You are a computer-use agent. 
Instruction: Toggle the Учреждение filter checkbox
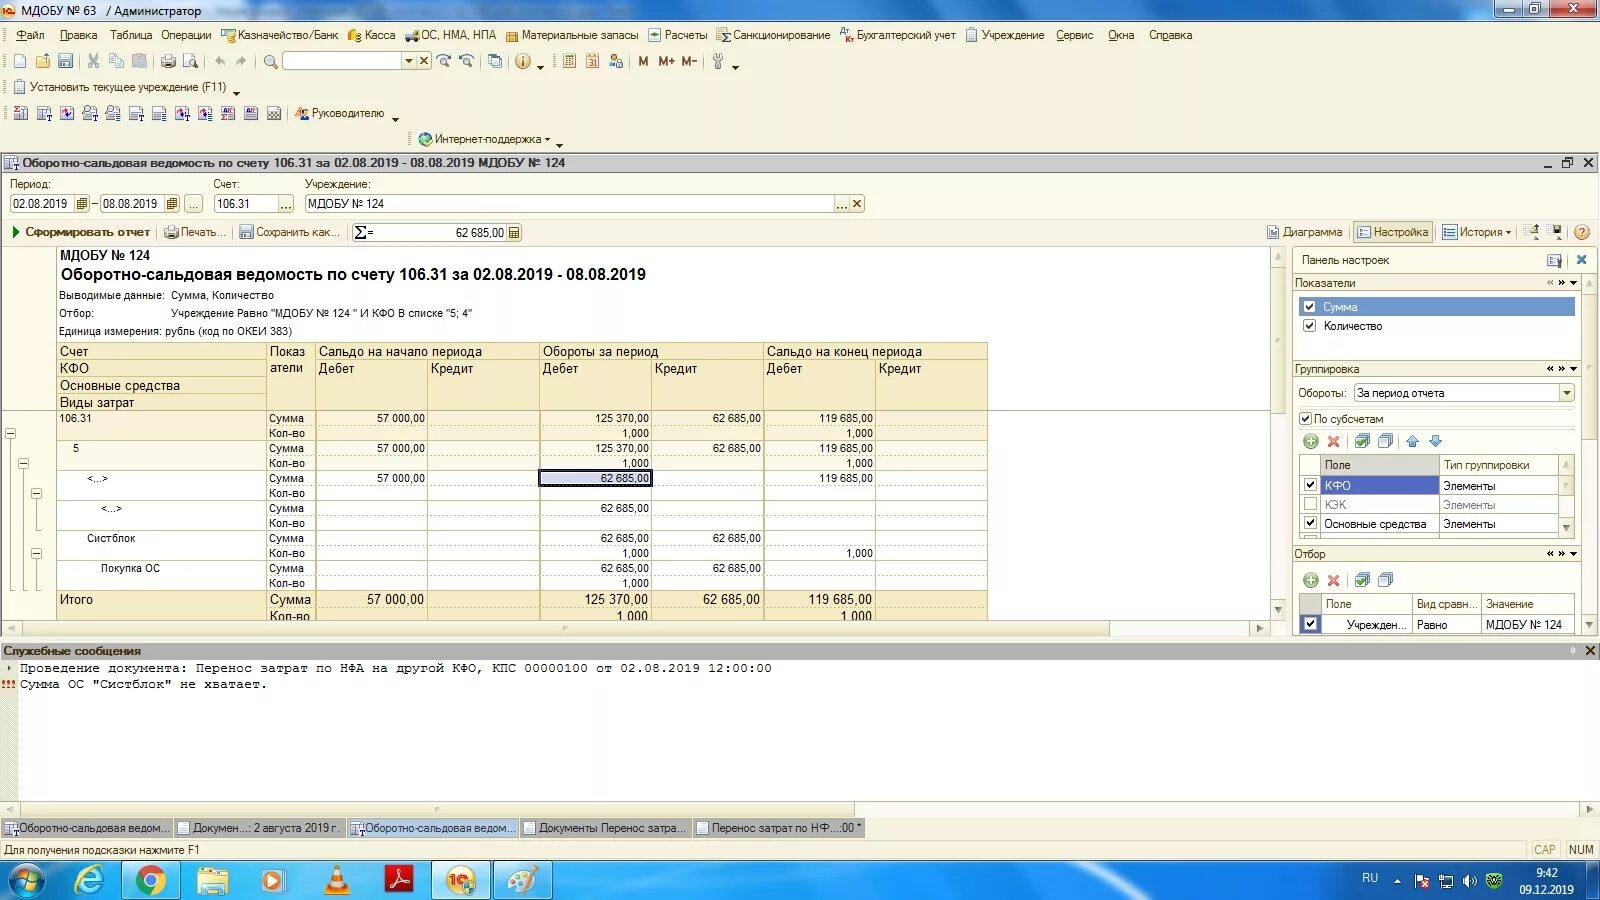(x=1310, y=624)
